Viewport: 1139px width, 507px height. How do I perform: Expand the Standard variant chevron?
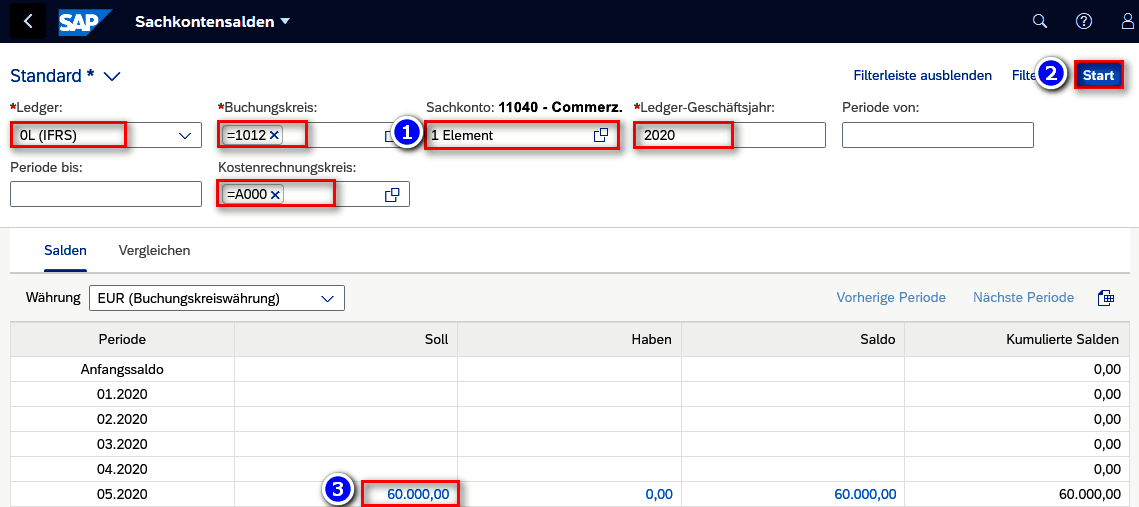[112, 76]
